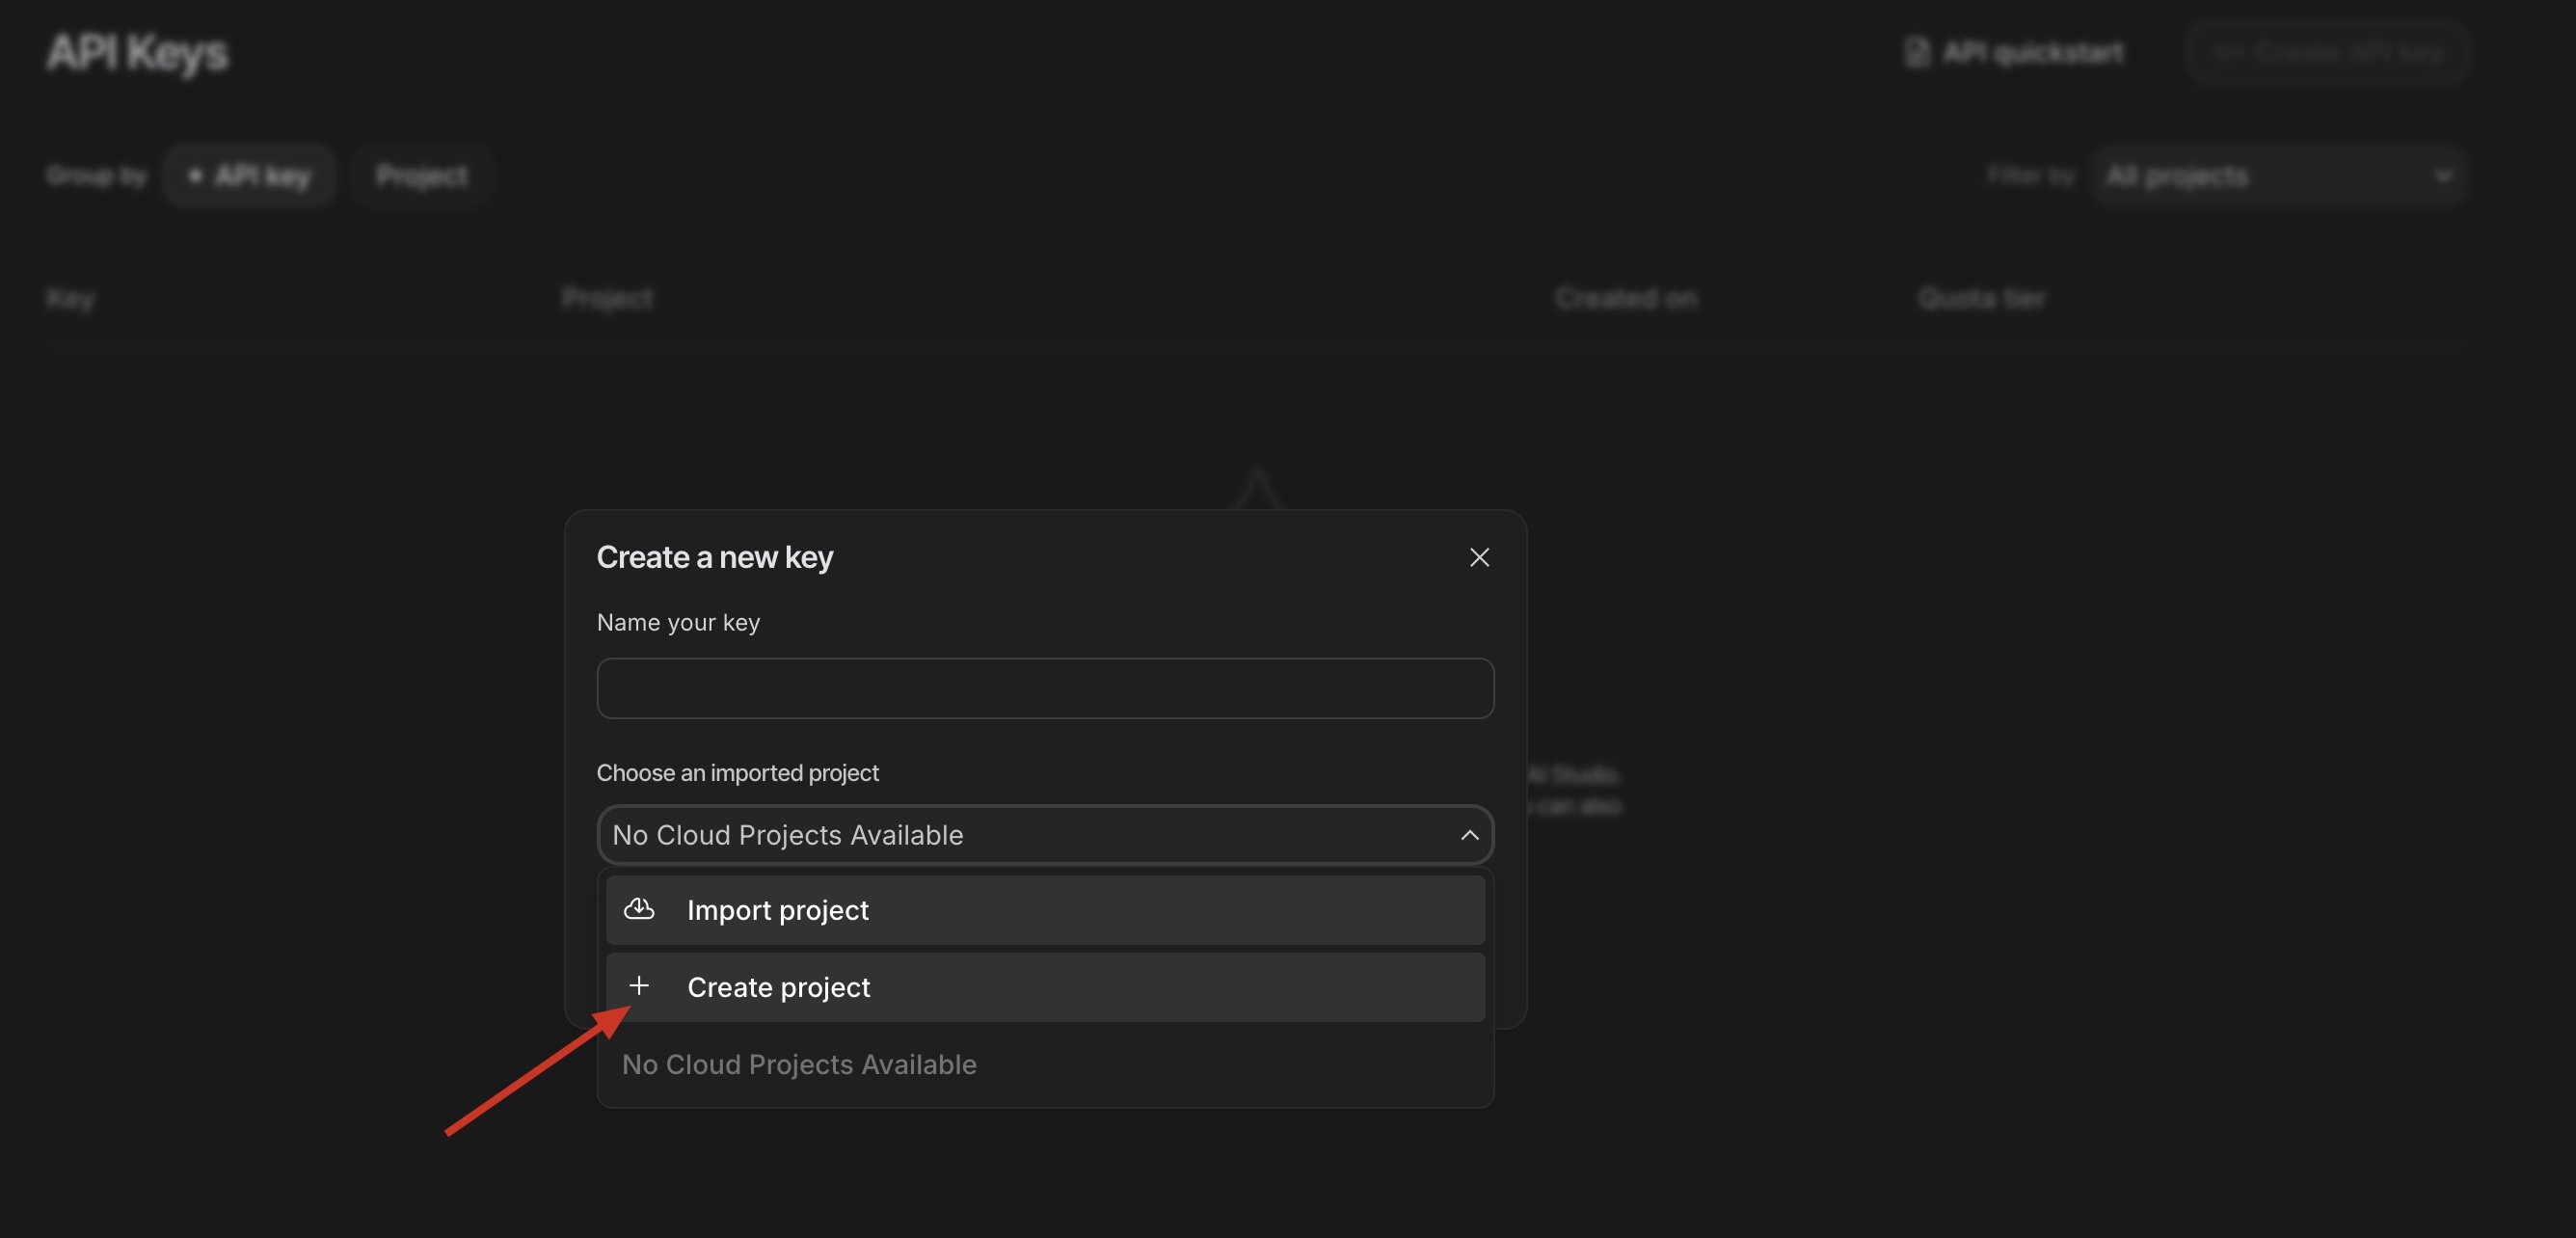Click the Key column header
This screenshot has height=1238, width=2576.
70,298
